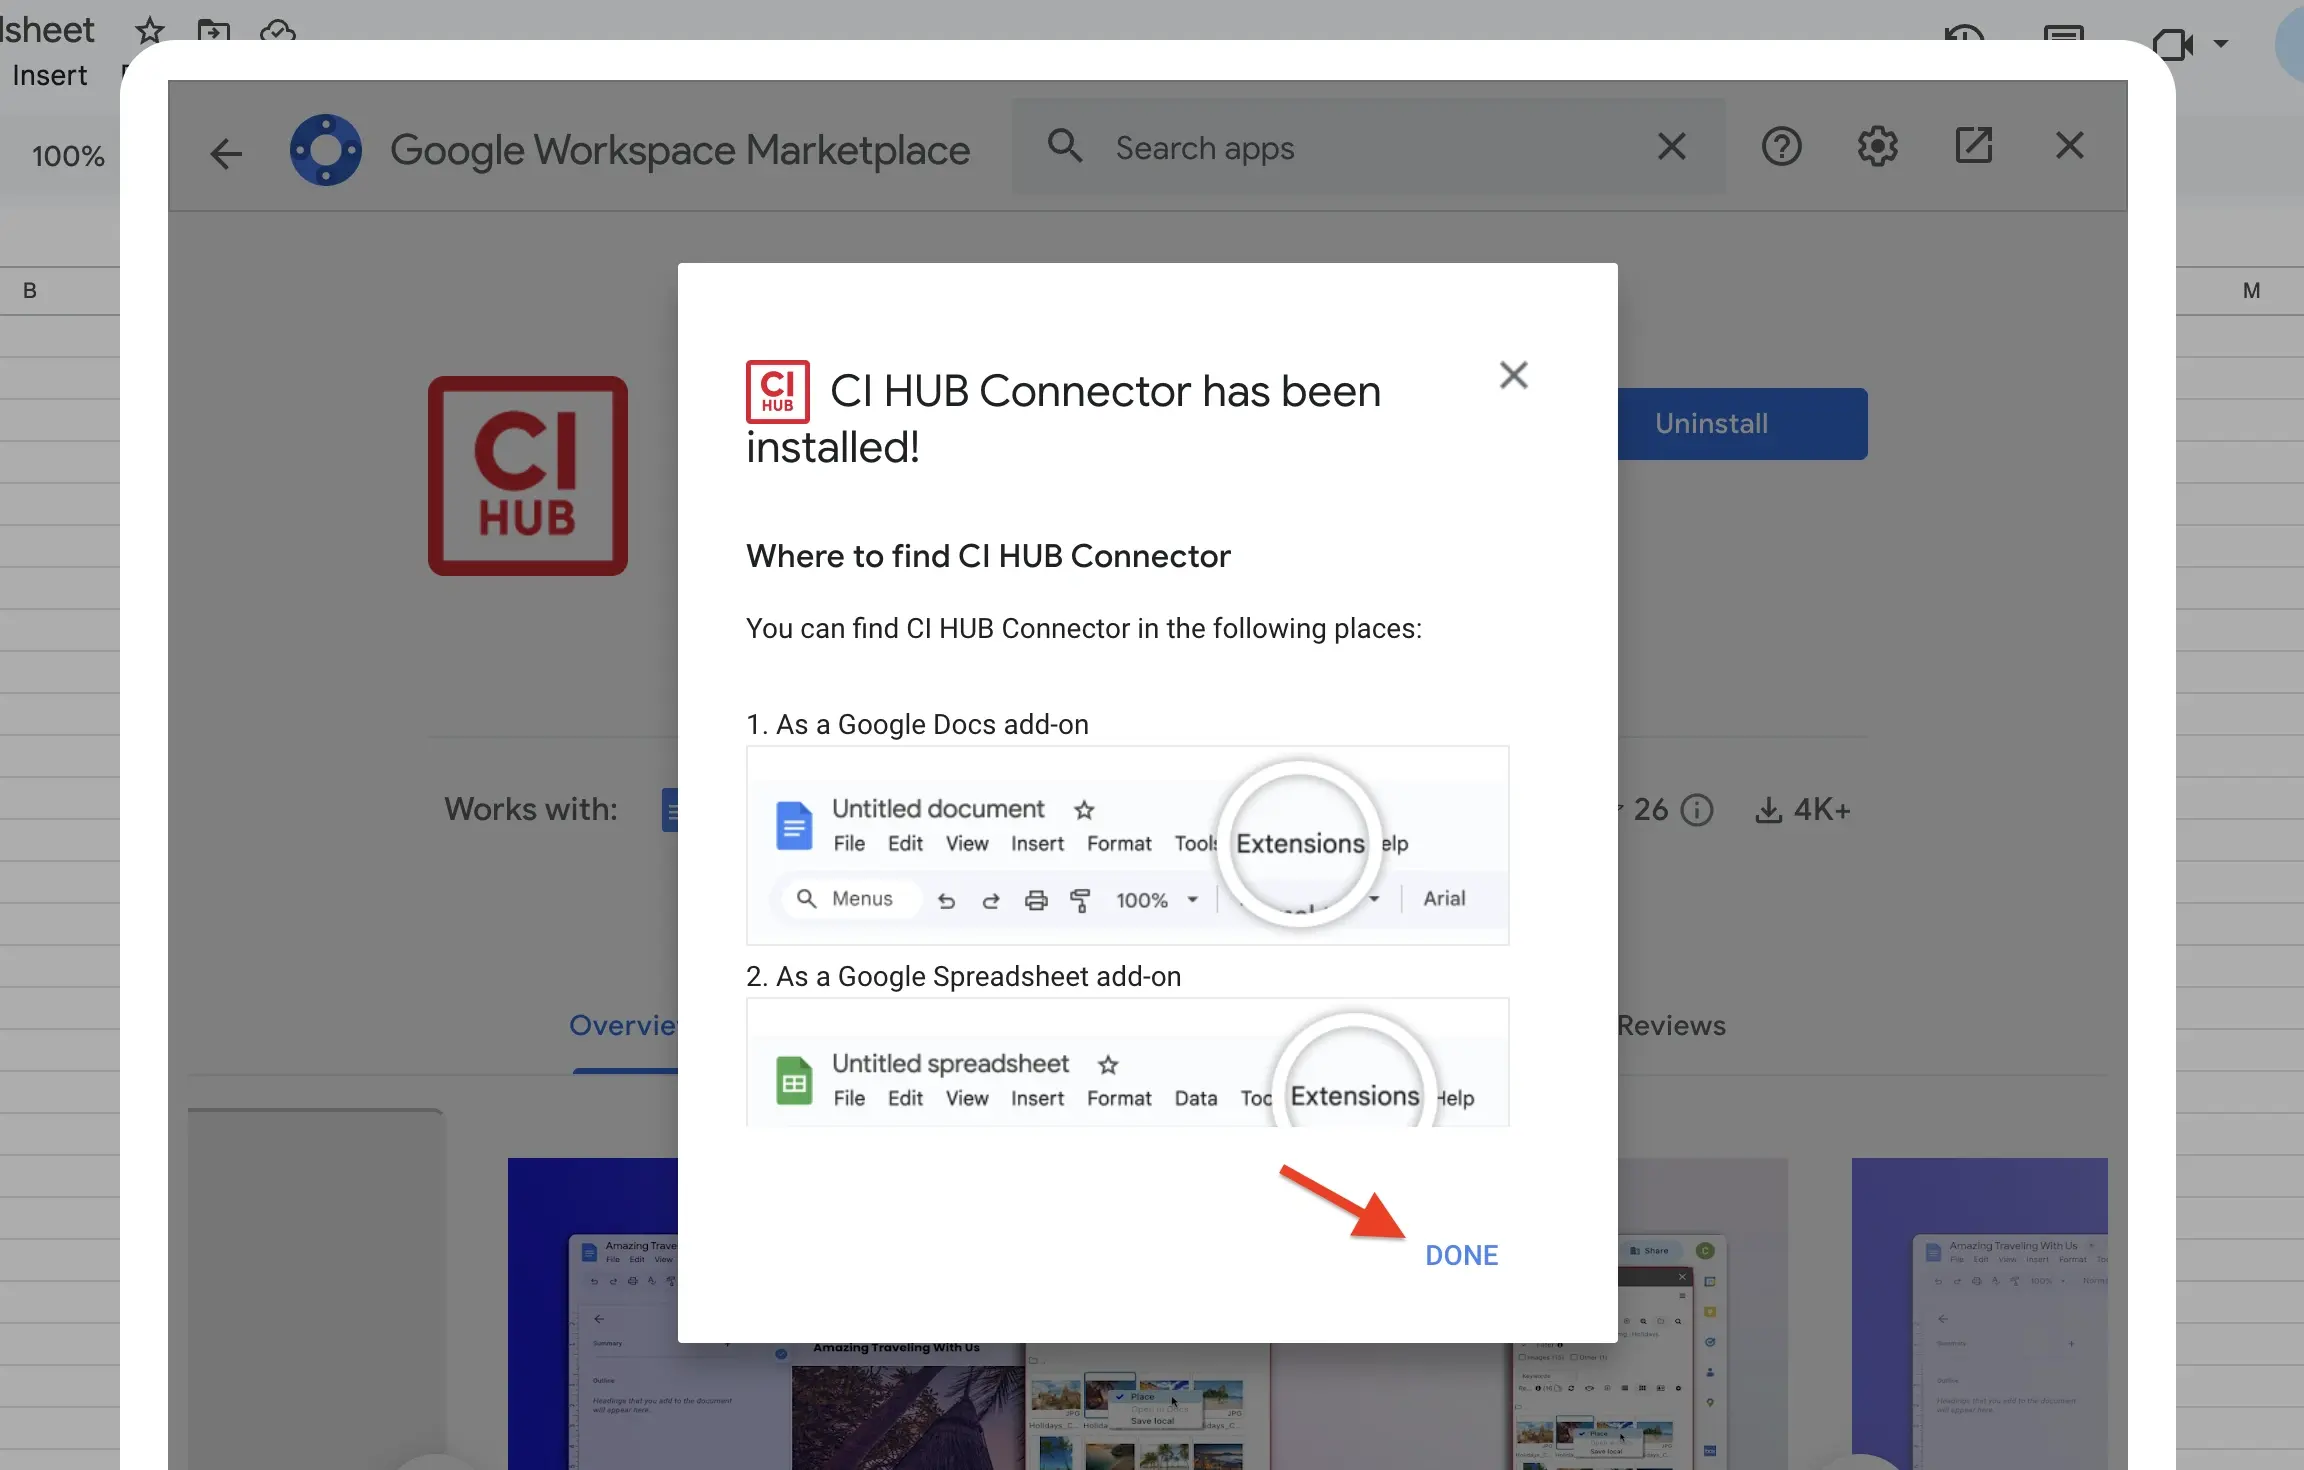Click the 'Where to find CI HUB Connector' heading
This screenshot has height=1470, width=2304.
tap(988, 556)
